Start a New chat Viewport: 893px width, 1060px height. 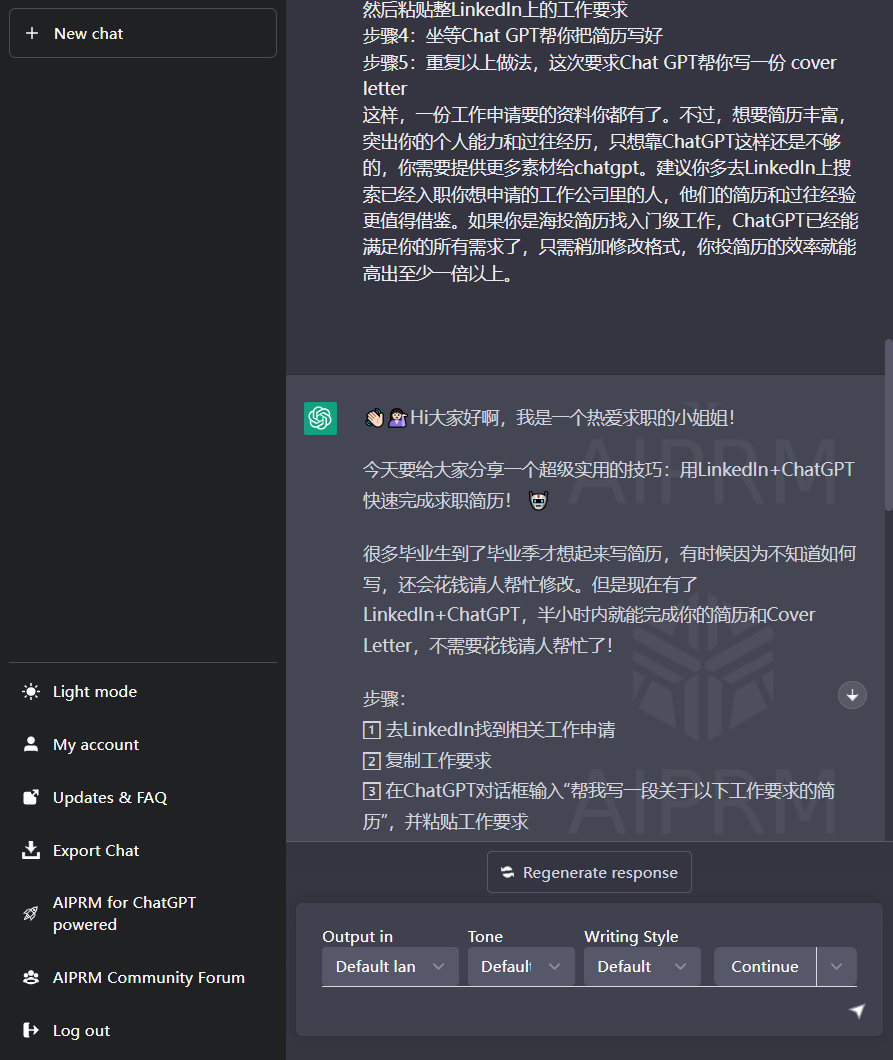pos(142,33)
